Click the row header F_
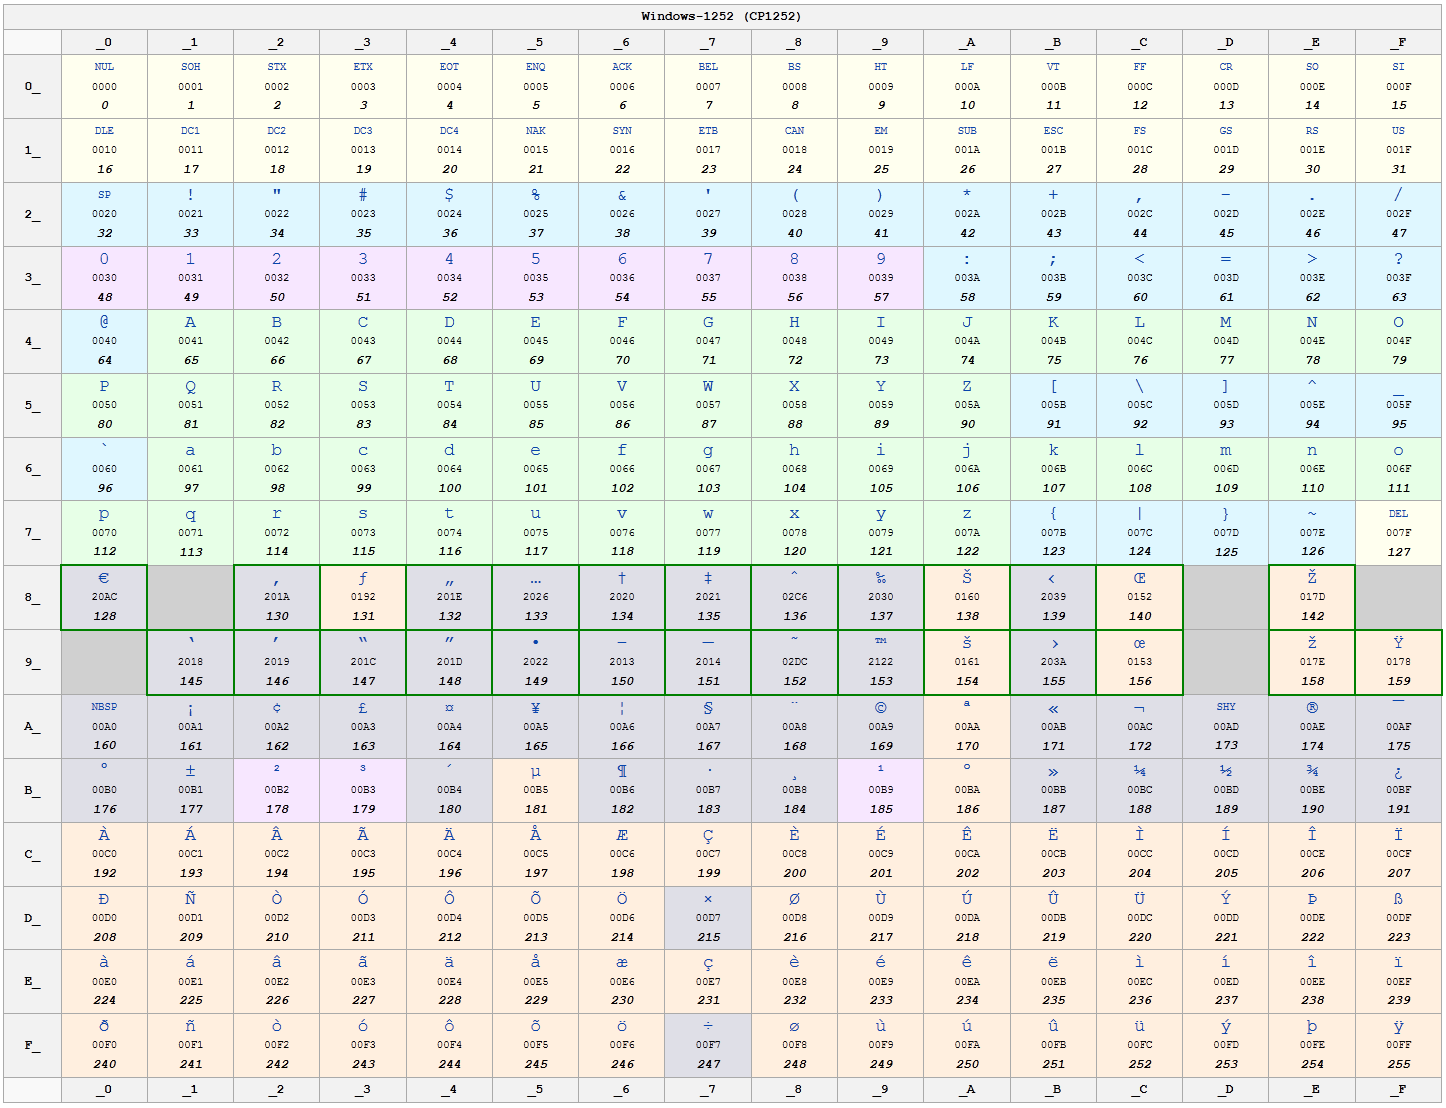The height and width of the screenshot is (1108, 1446). (x=32, y=1045)
